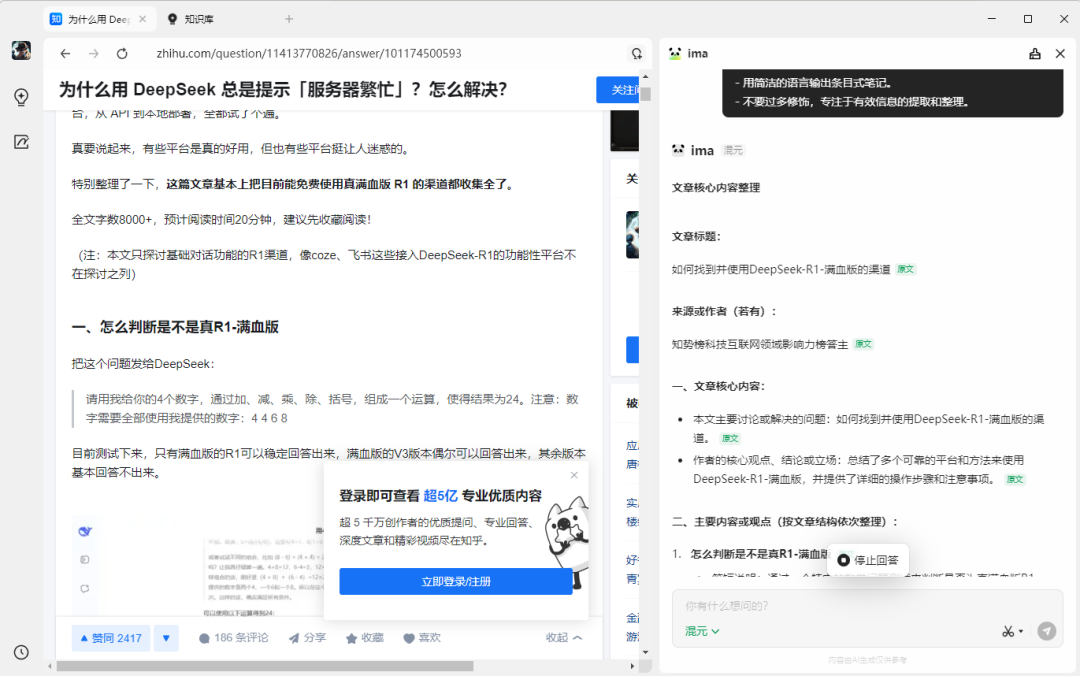1080x676 pixels.
Task: Collapse answer with 收起 button
Action: click(x=563, y=638)
